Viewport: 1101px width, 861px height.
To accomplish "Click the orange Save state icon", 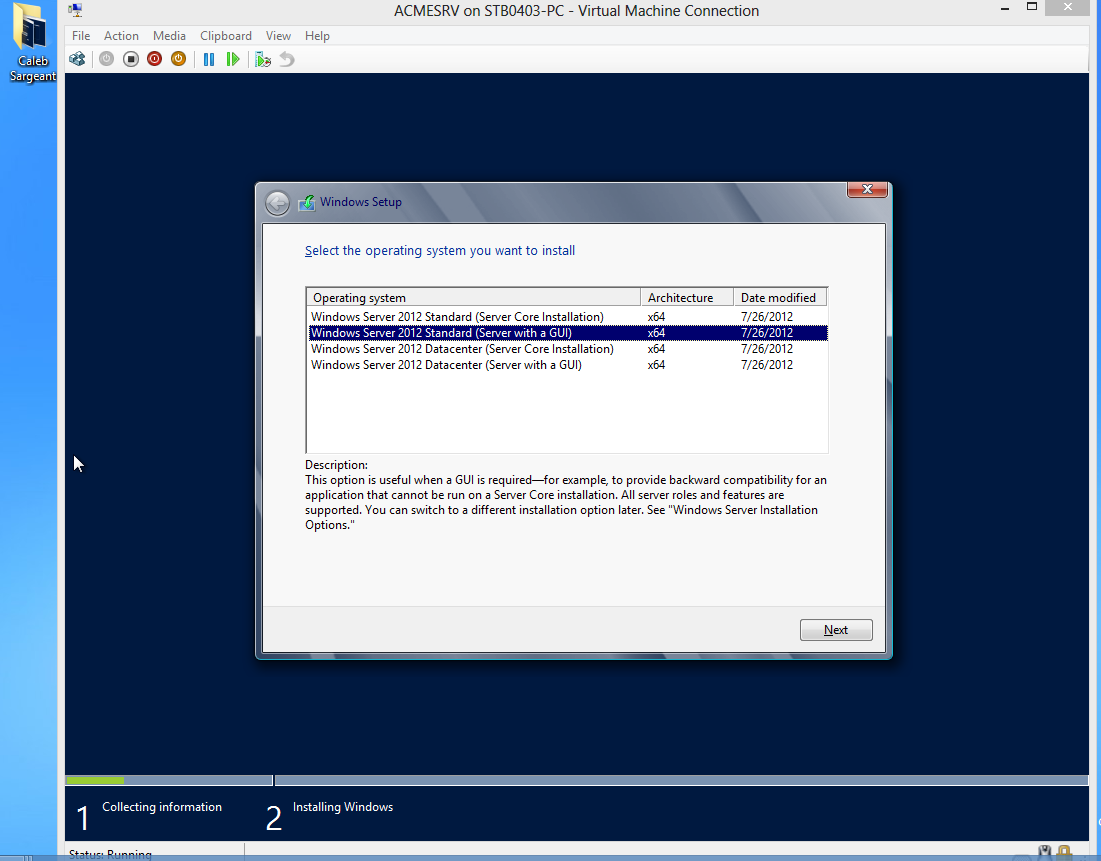I will pos(178,59).
